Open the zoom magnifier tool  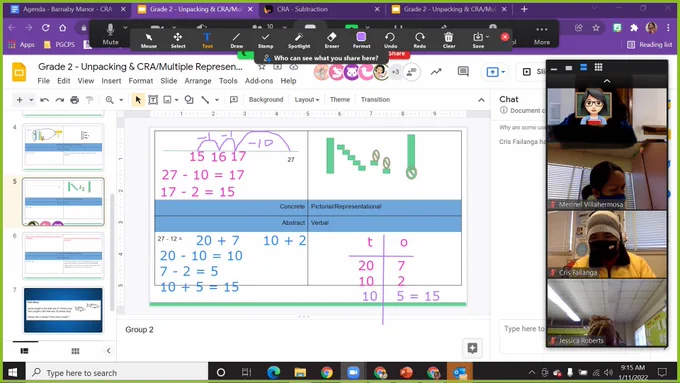pyautogui.click(x=109, y=100)
